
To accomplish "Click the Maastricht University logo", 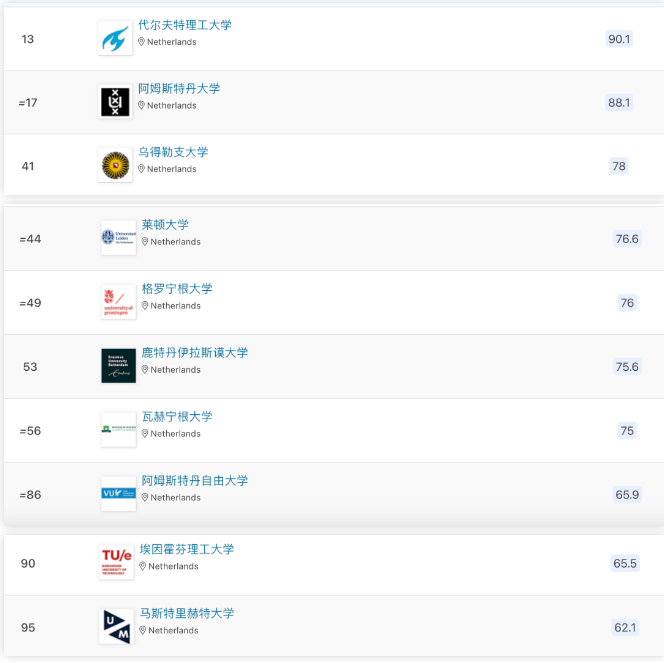I will (x=116, y=626).
